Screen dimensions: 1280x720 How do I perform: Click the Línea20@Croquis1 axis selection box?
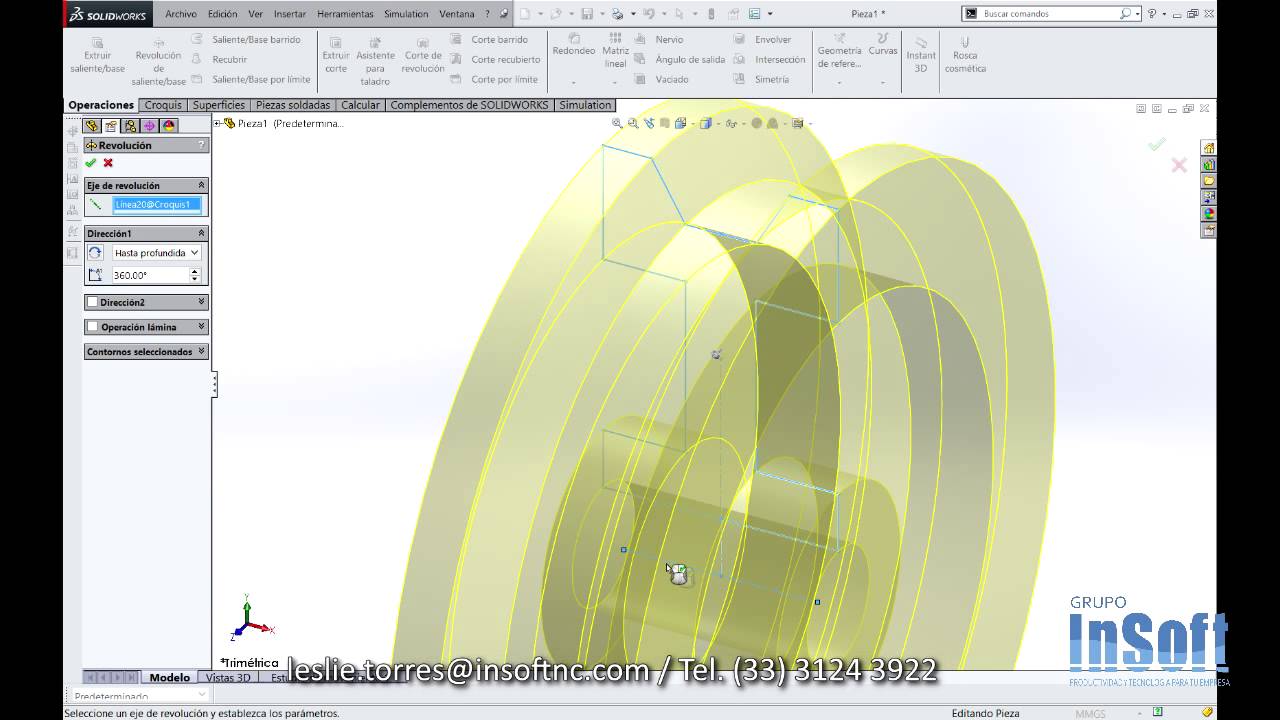click(158, 205)
